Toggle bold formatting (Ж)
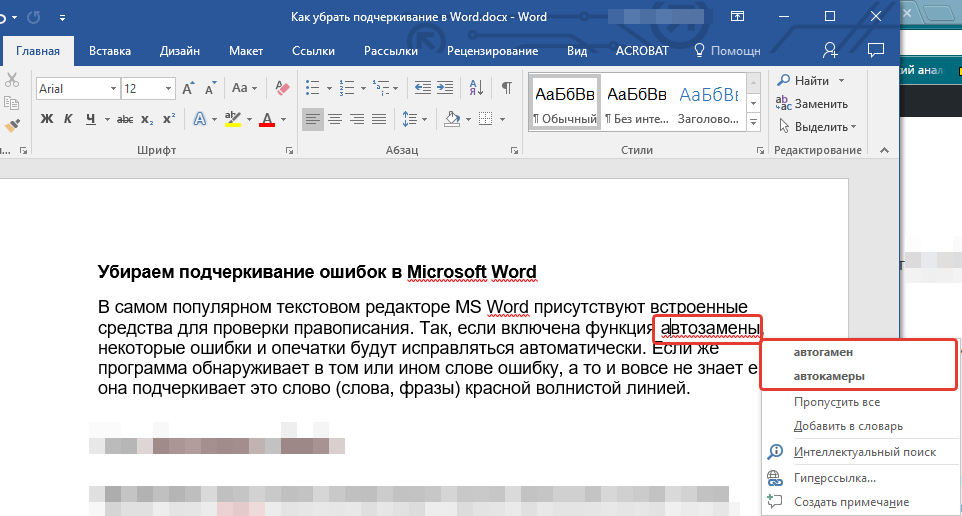The image size is (962, 516). click(47, 119)
